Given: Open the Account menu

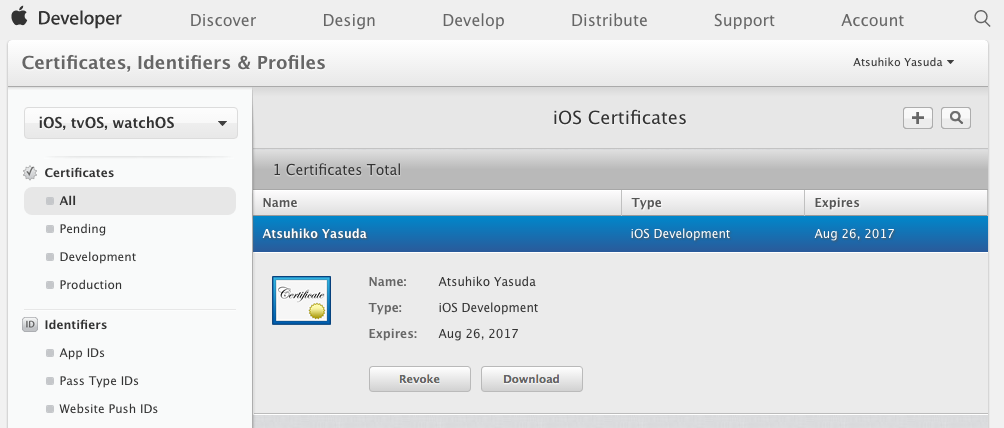Looking at the screenshot, I should click(x=873, y=21).
